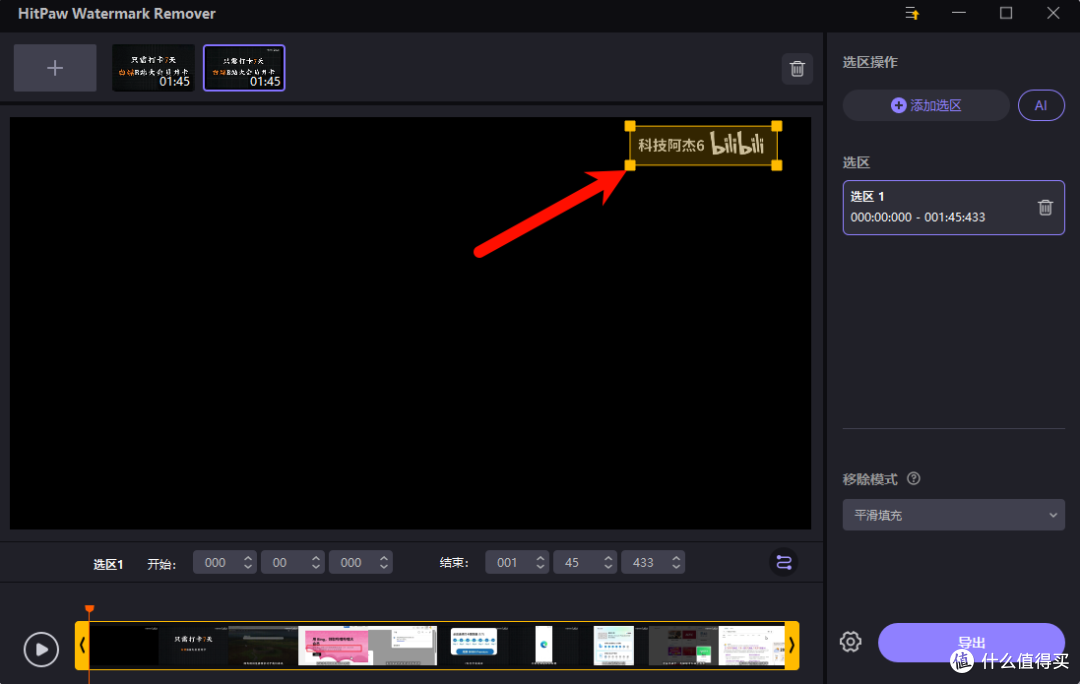Click the loop/sync selection duration icon
The width and height of the screenshot is (1080, 684).
tap(784, 563)
